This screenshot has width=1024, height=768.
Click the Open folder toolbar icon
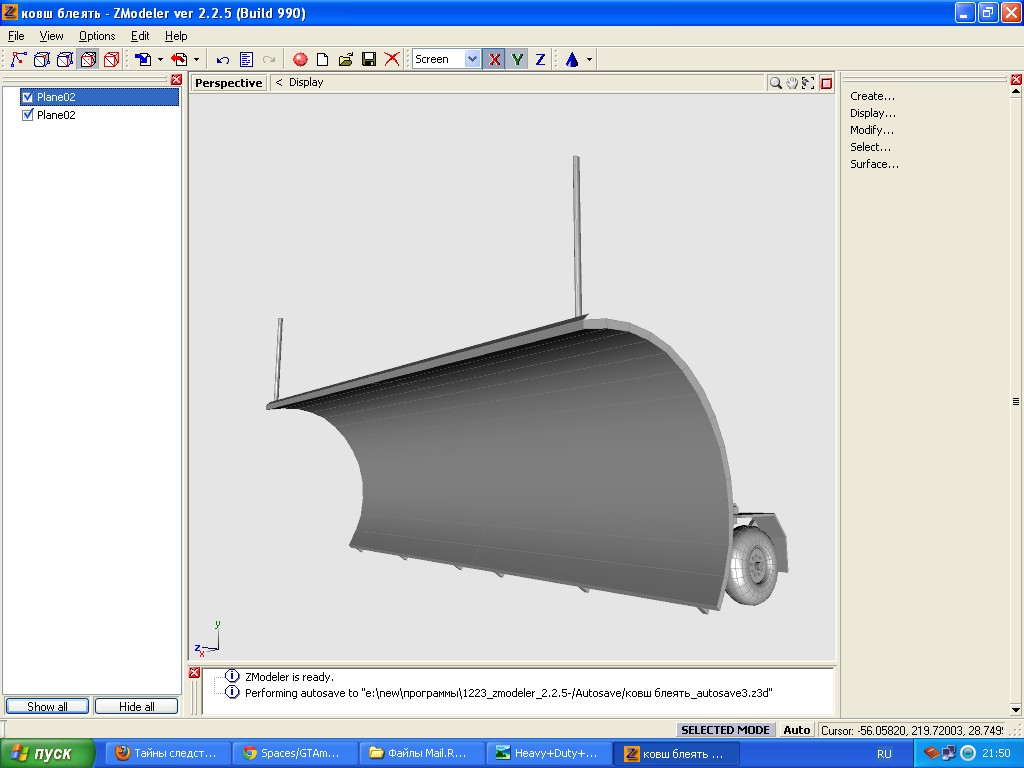click(346, 59)
